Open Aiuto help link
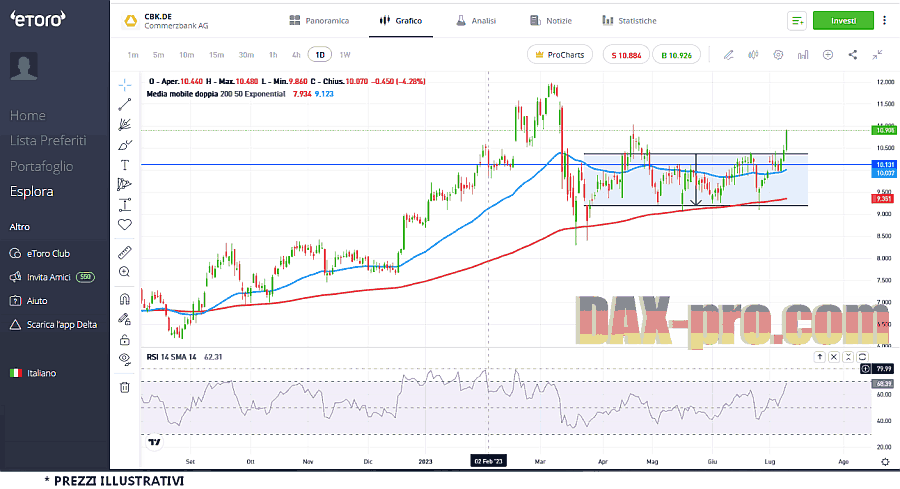Image resolution: width=900 pixels, height=489 pixels. (x=29, y=301)
